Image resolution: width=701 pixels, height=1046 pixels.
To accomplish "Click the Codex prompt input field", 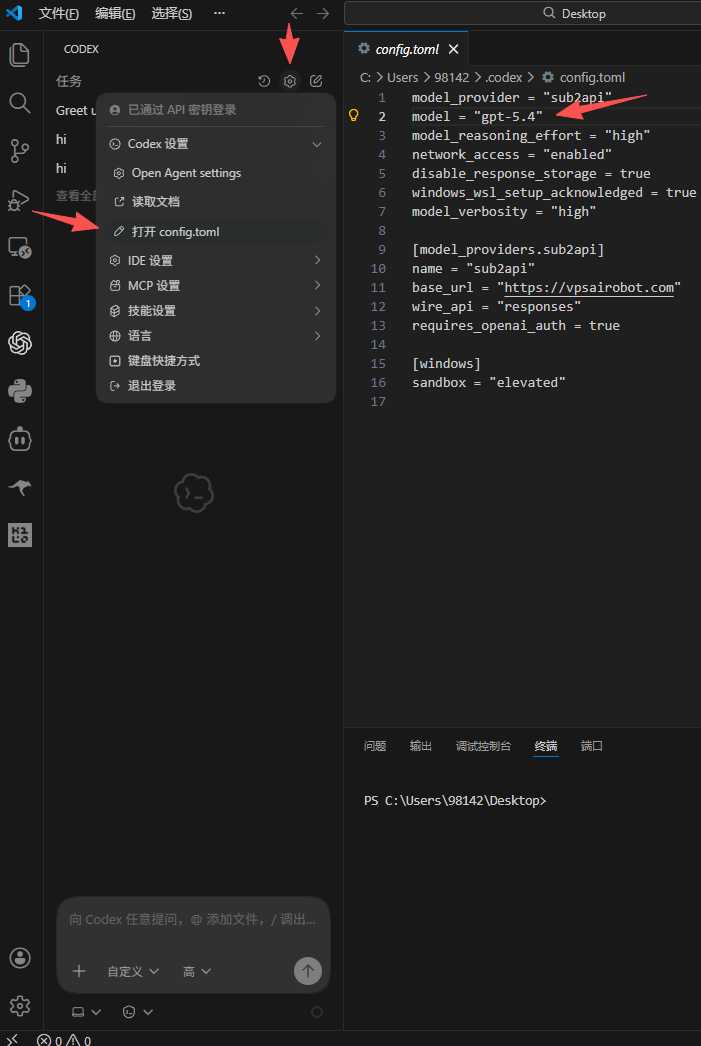I will [x=193, y=920].
